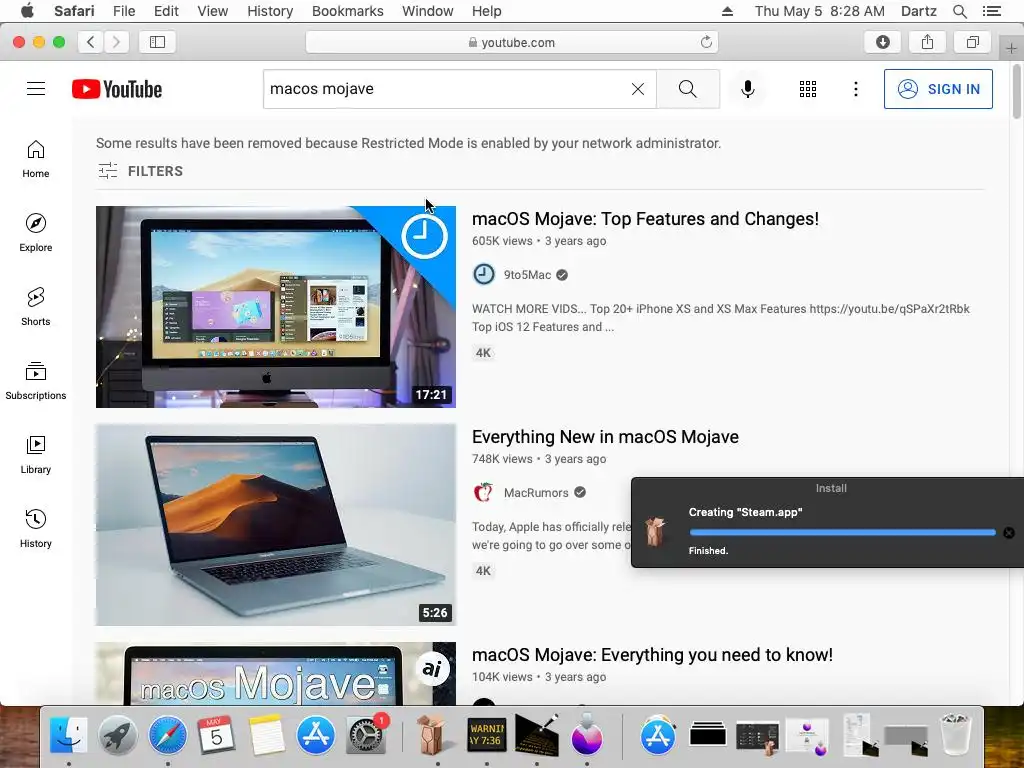1024x768 pixels.
Task: Open Notification Center list icon
Action: click(x=991, y=11)
